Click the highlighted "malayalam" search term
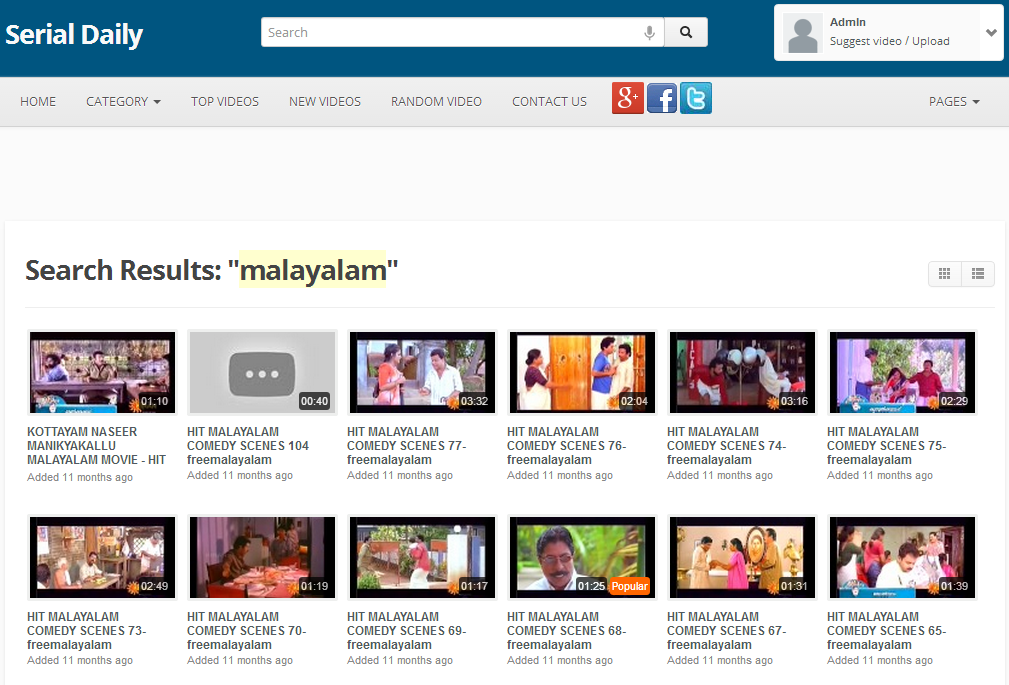This screenshot has width=1009, height=685. [313, 270]
